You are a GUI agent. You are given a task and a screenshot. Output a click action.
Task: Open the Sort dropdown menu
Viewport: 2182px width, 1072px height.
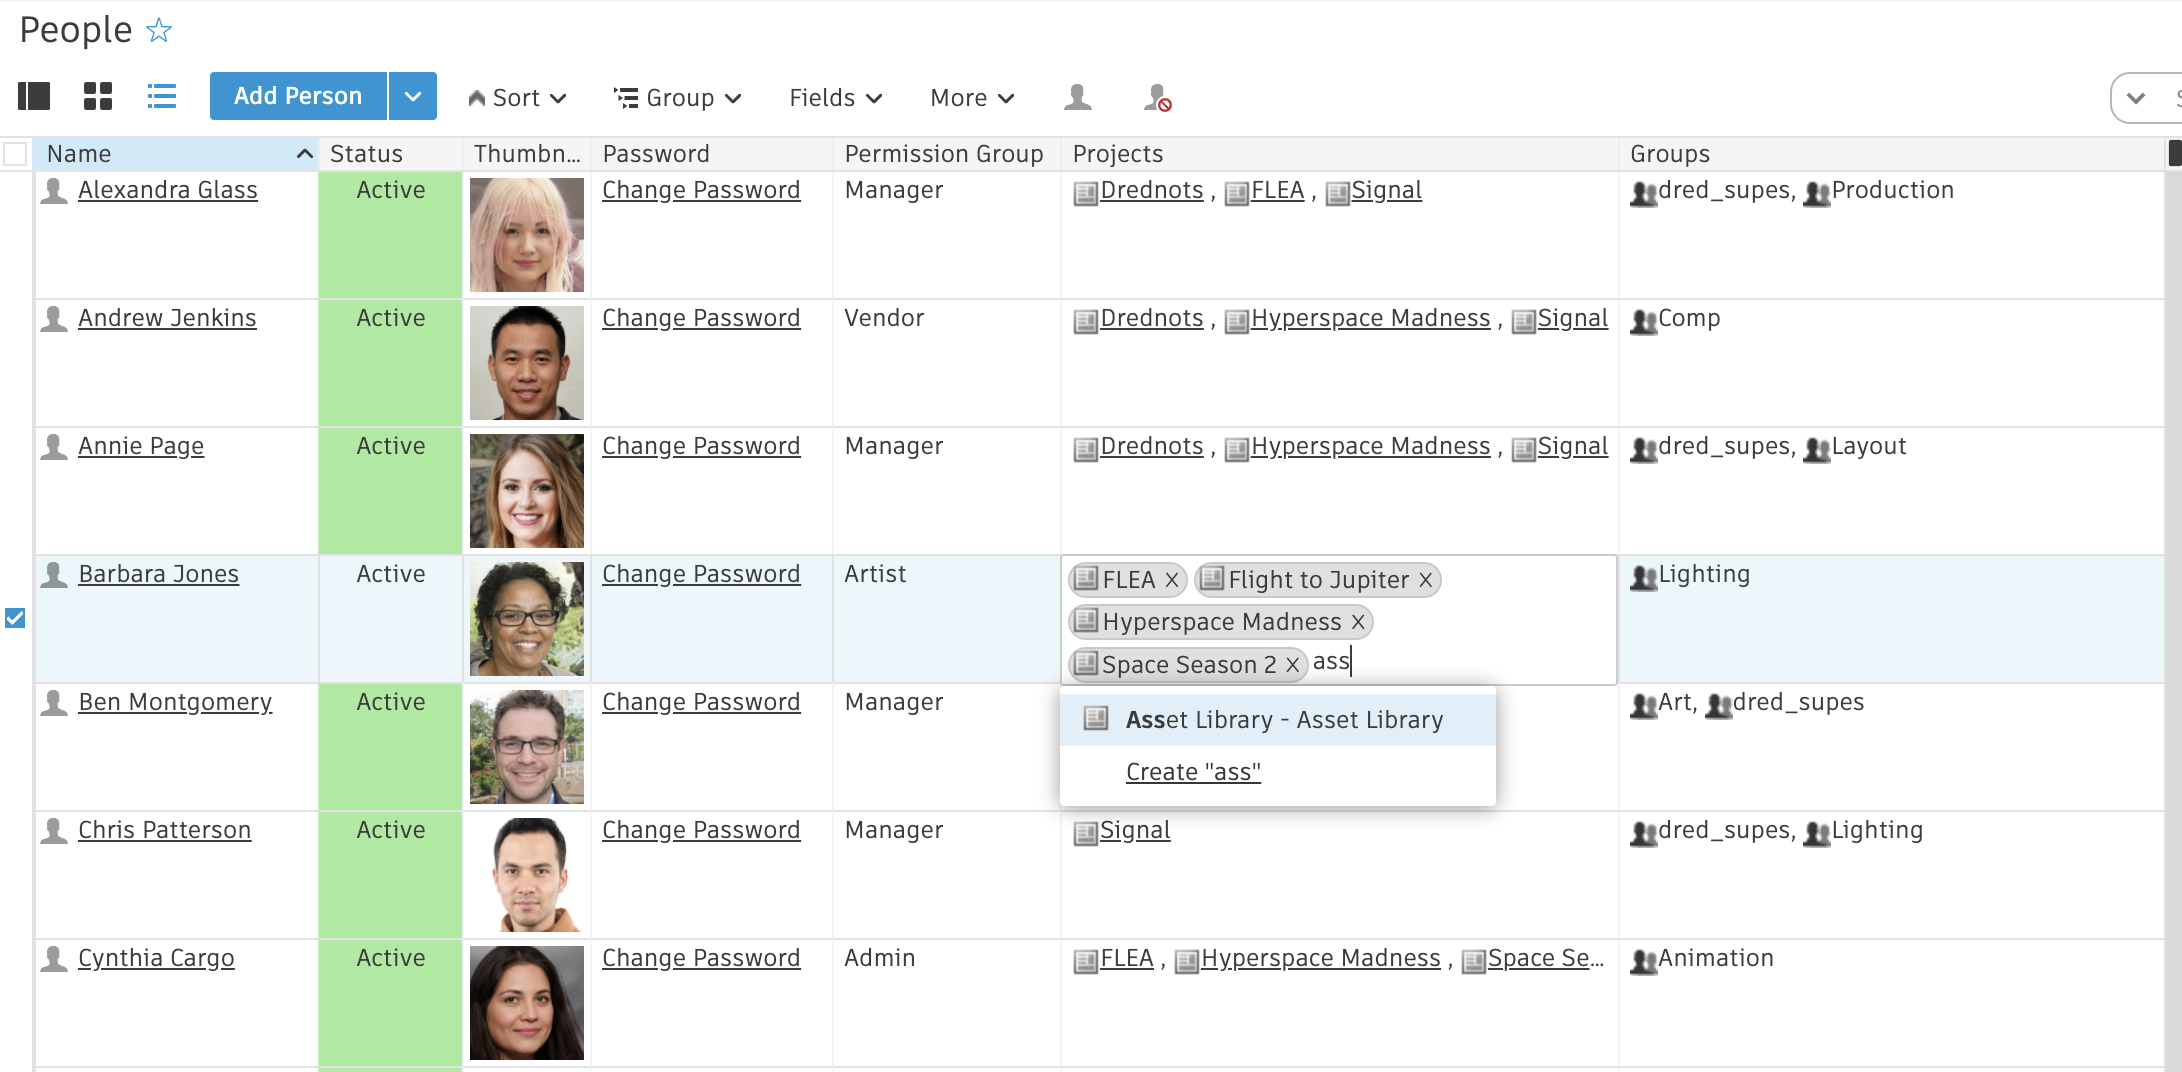[517, 98]
